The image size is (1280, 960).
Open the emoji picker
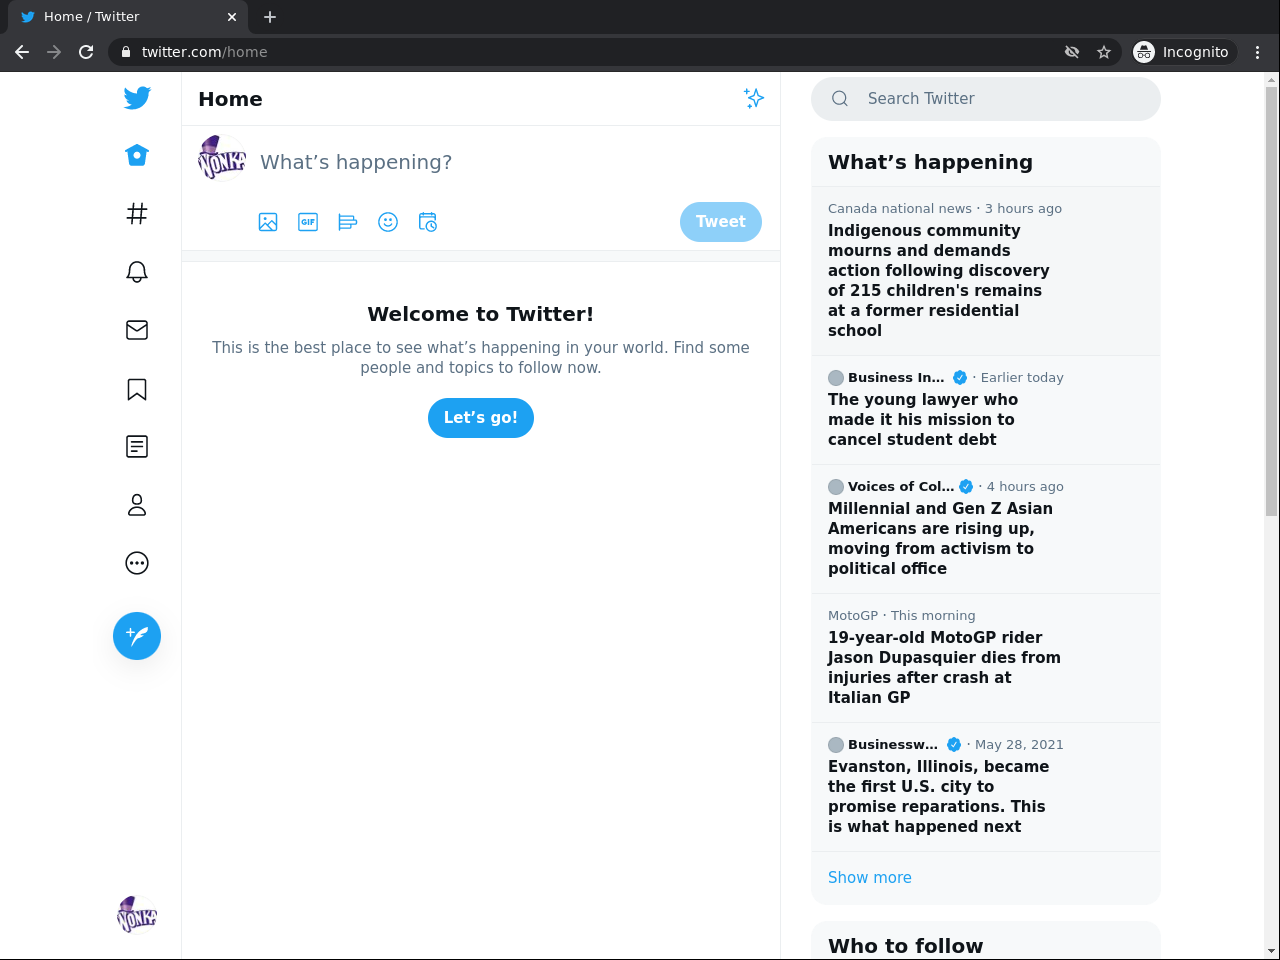(388, 222)
